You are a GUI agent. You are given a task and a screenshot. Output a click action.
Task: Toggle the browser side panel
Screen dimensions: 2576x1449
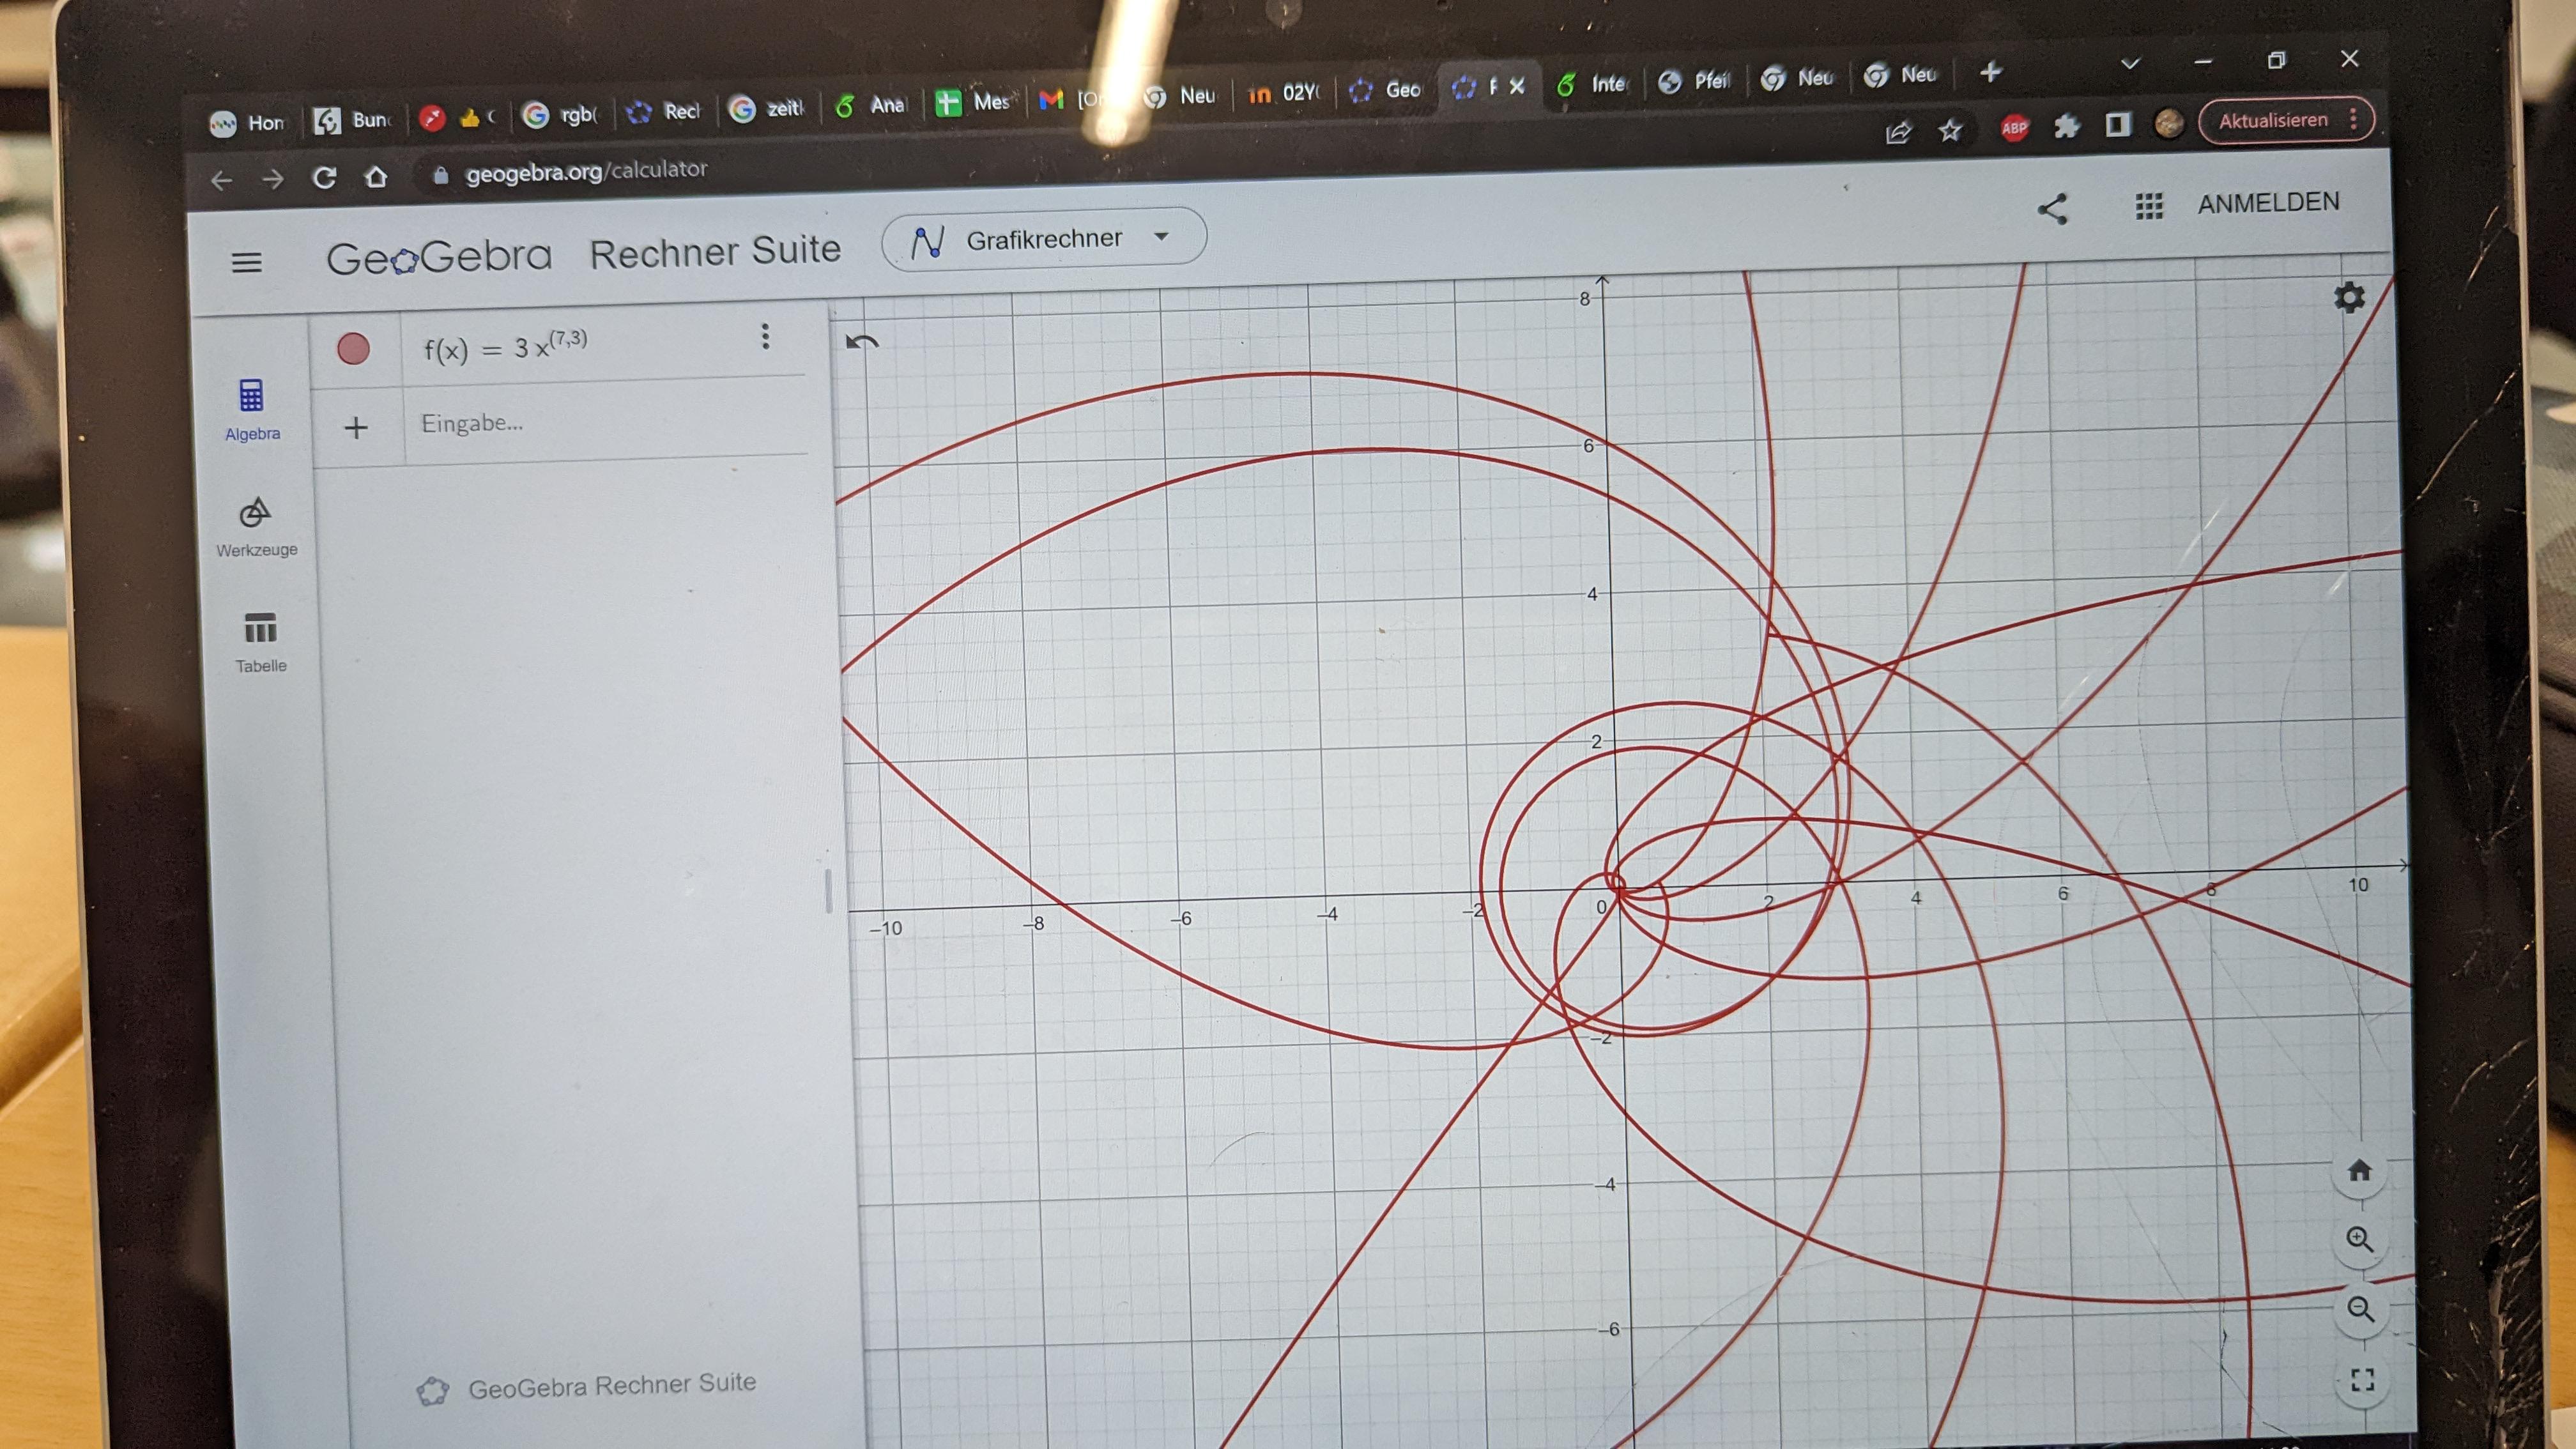click(2117, 124)
